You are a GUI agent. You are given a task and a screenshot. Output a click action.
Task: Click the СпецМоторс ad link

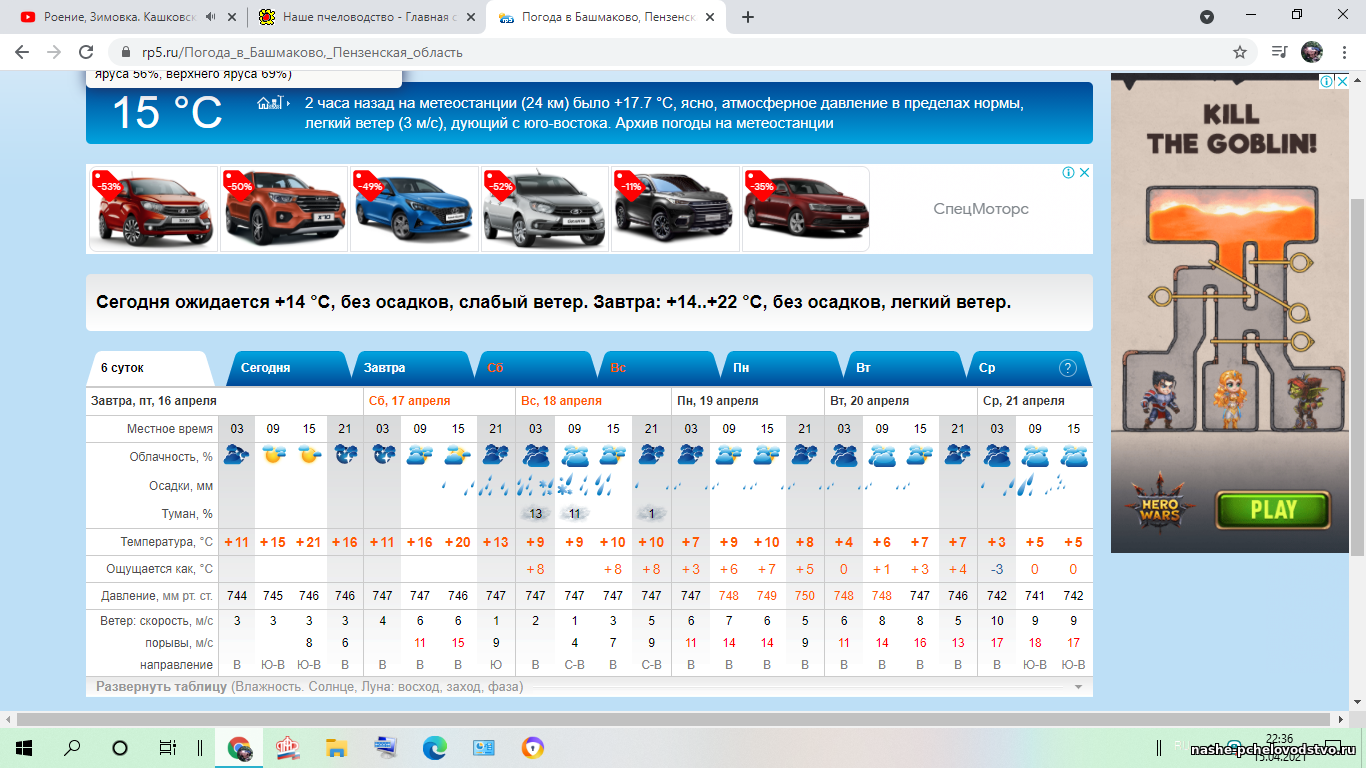pos(981,209)
